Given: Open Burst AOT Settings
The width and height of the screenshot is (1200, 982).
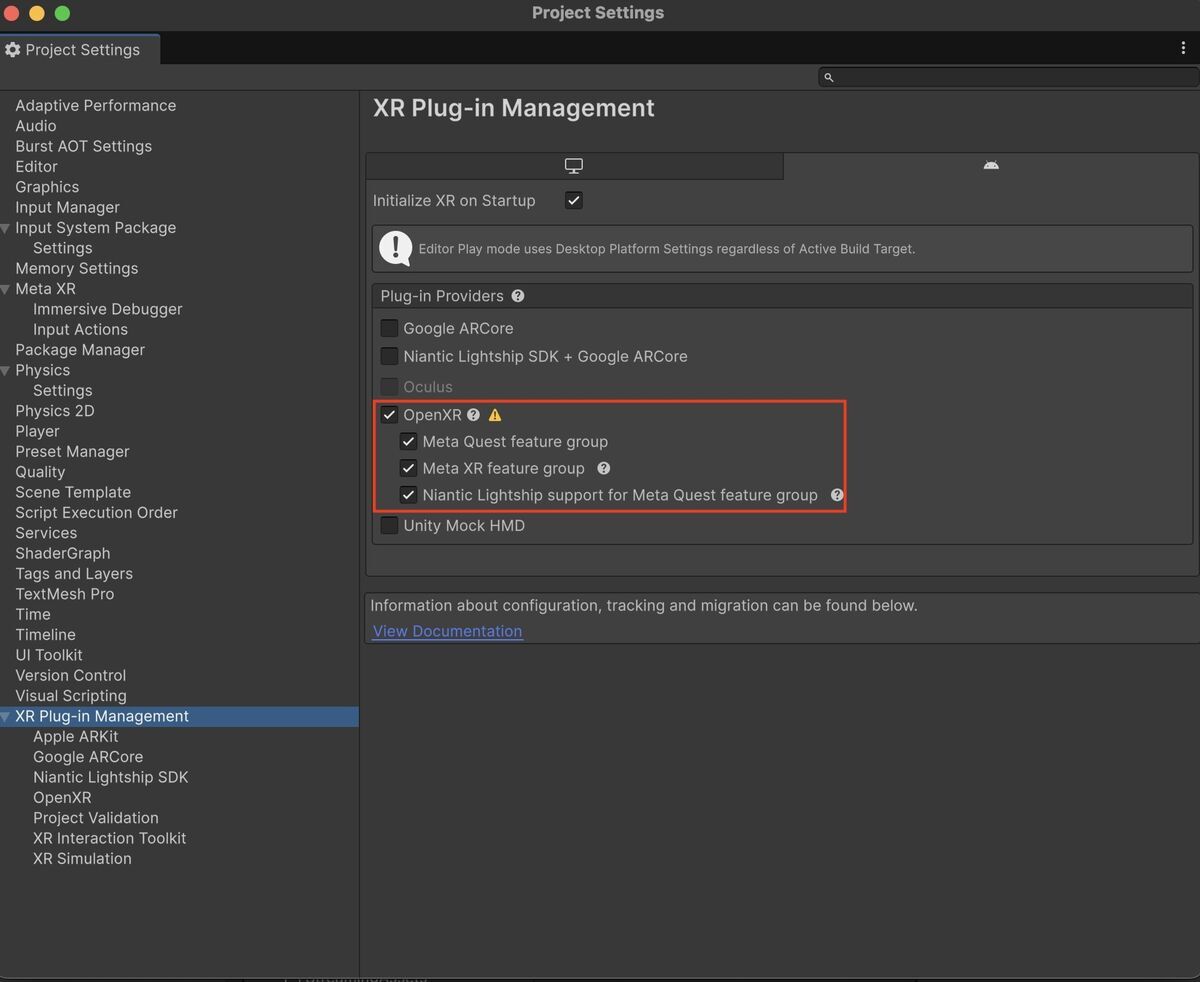Looking at the screenshot, I should (x=84, y=146).
